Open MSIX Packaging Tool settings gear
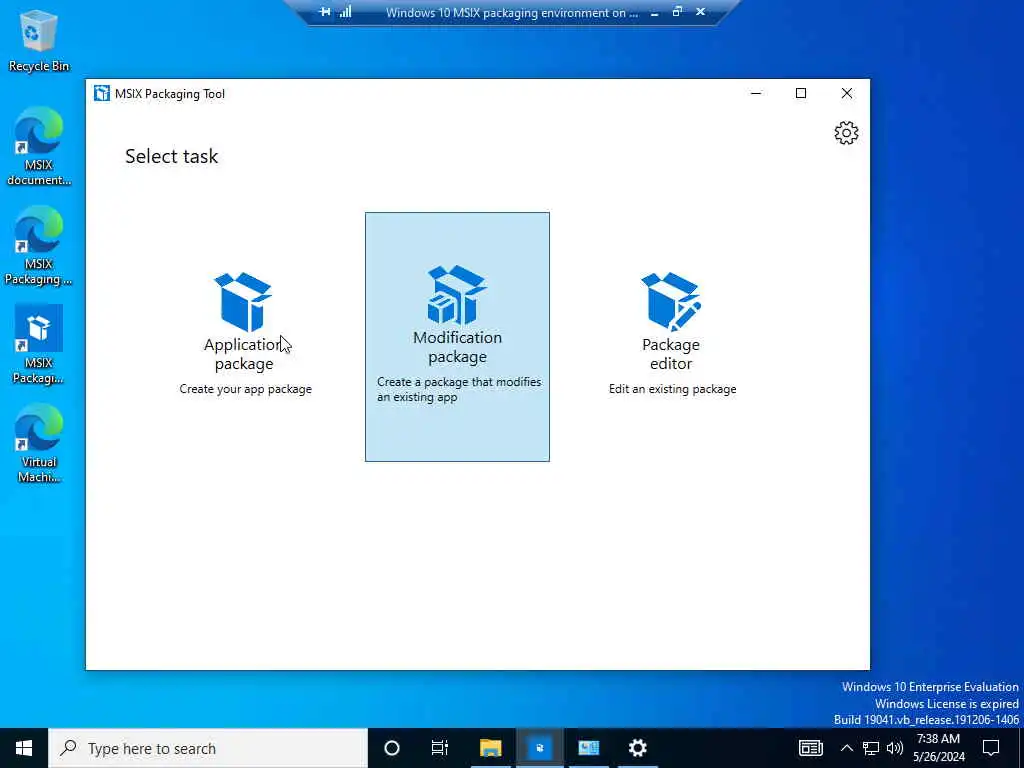This screenshot has height=768, width=1024. [x=846, y=133]
